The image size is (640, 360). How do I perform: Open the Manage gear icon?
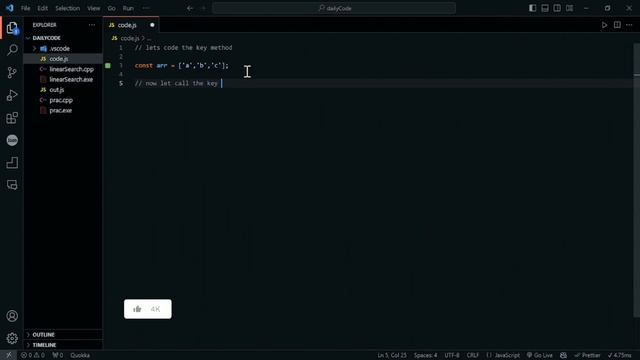click(x=12, y=338)
